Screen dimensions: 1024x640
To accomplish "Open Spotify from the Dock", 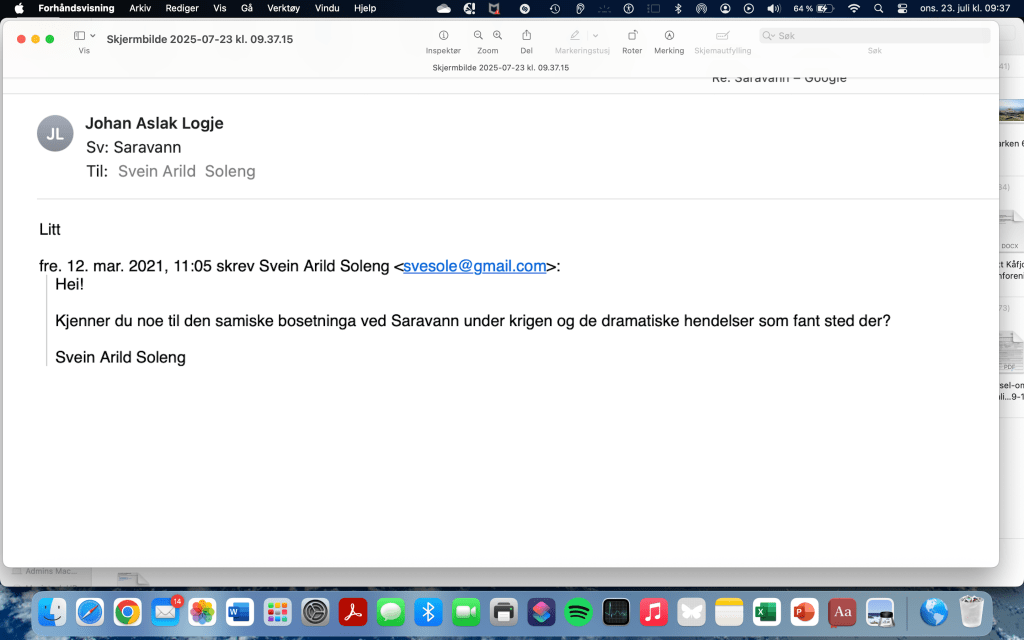I will tap(578, 611).
